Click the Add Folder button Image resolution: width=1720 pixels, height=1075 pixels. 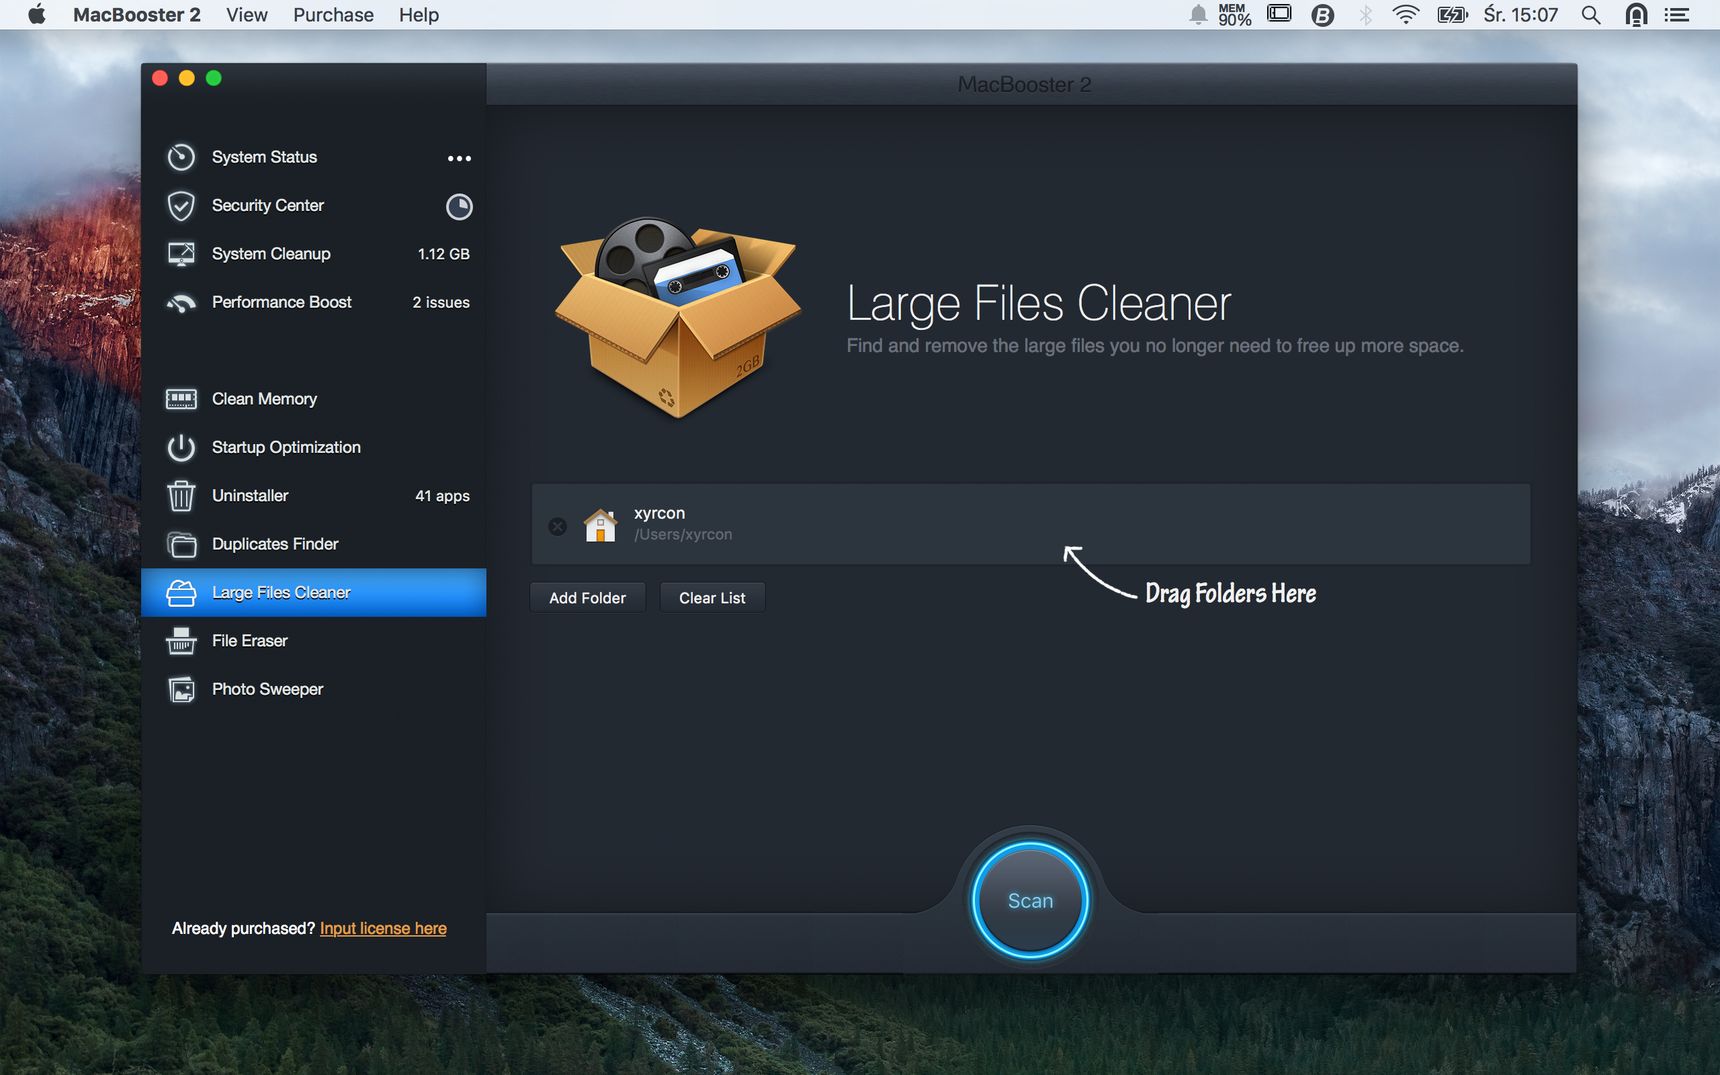[588, 598]
